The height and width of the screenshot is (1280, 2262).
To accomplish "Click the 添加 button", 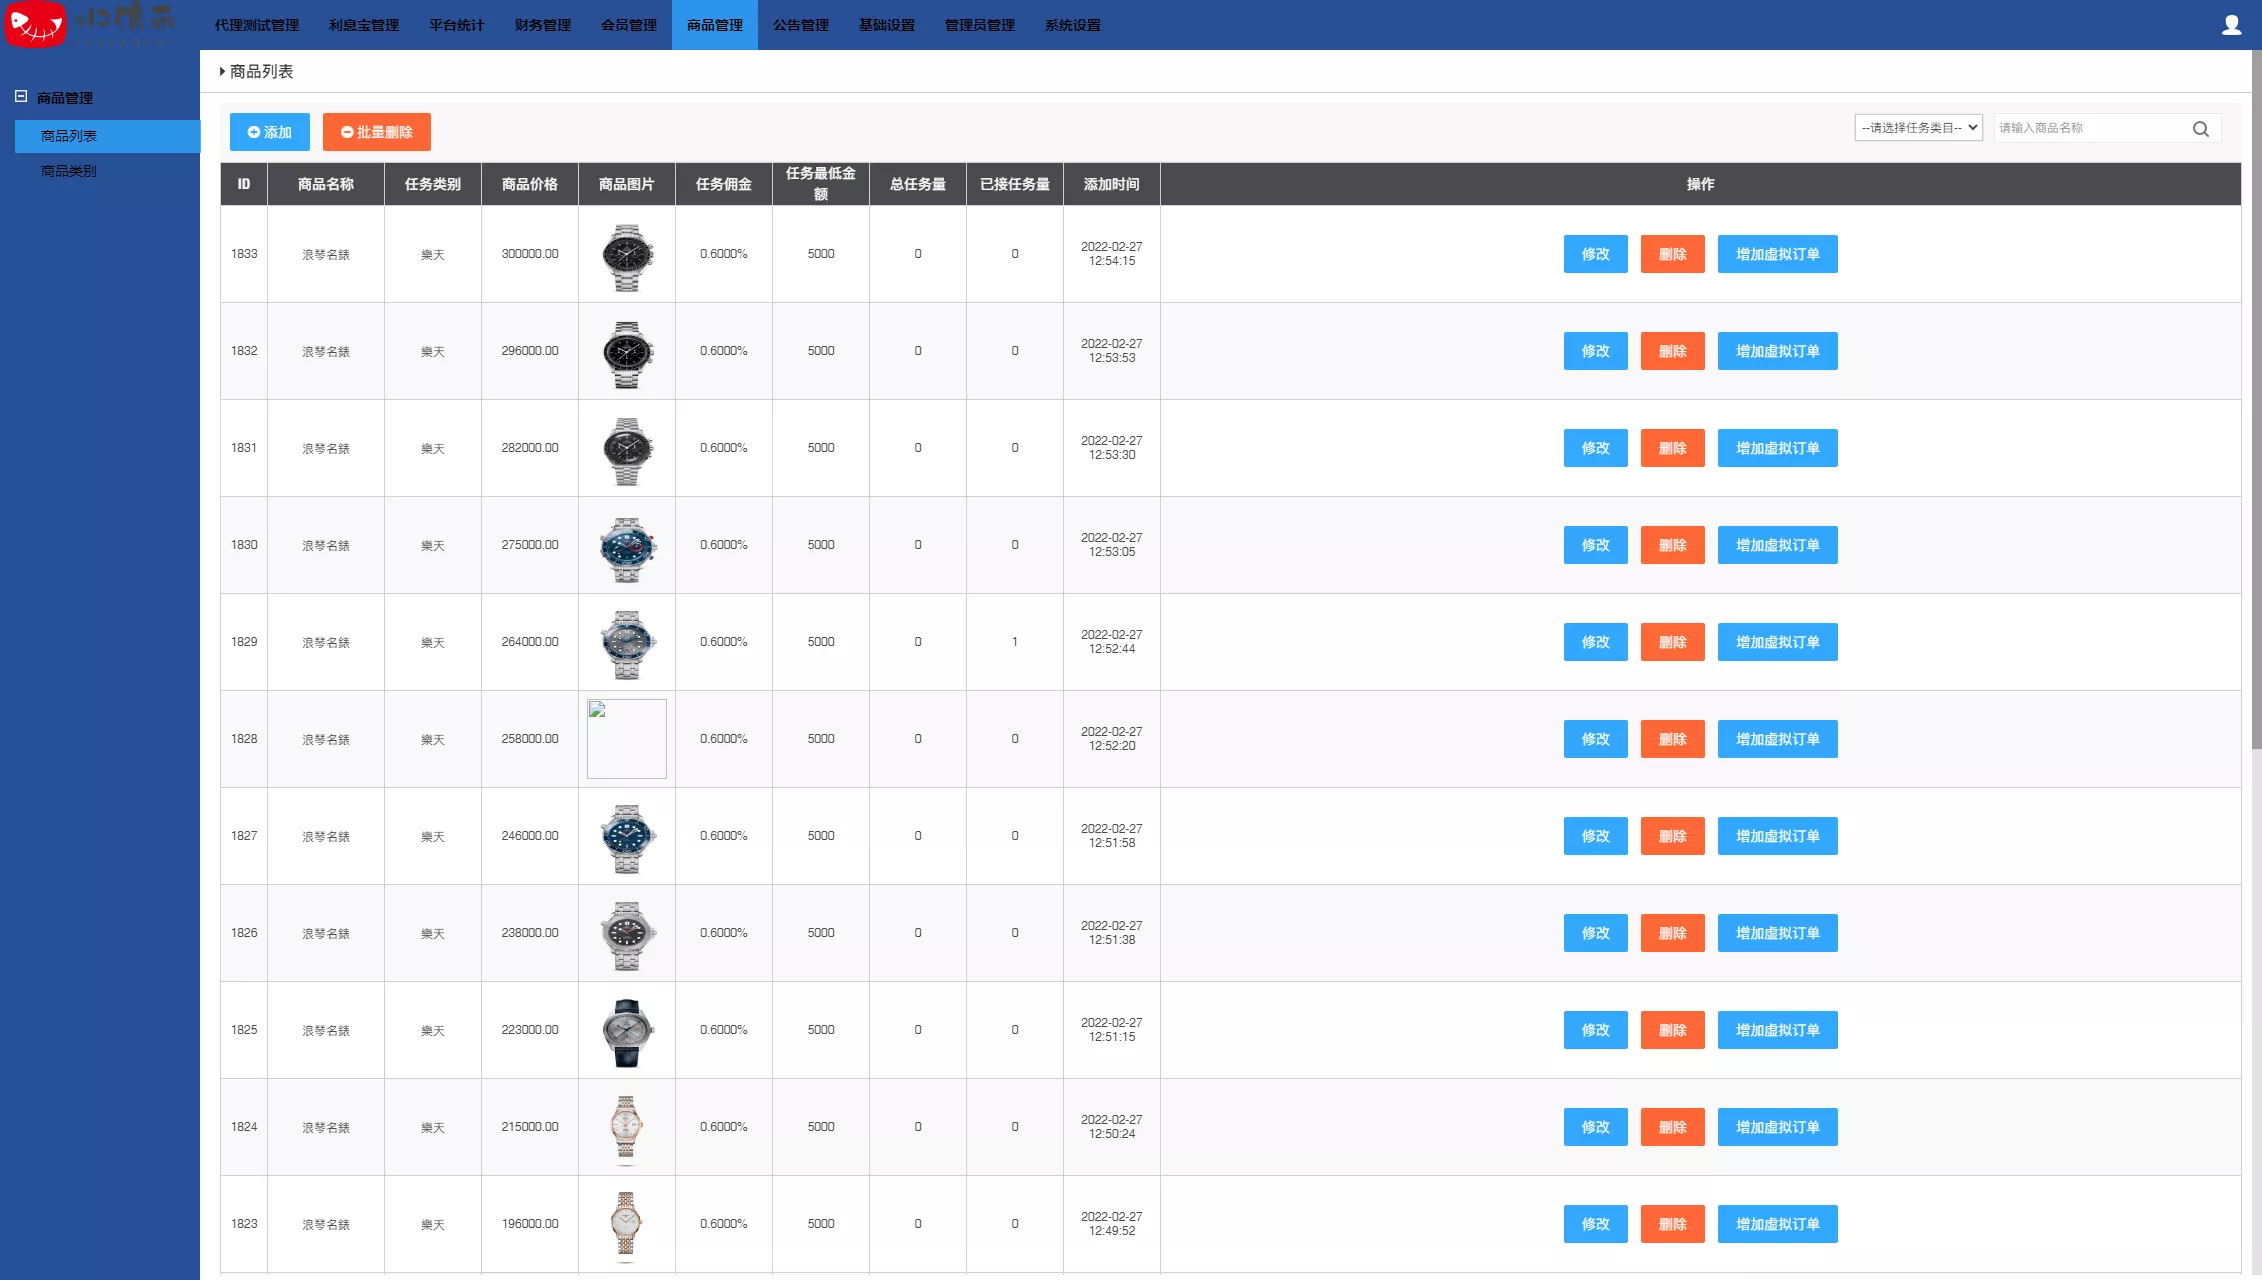I will pyautogui.click(x=269, y=132).
